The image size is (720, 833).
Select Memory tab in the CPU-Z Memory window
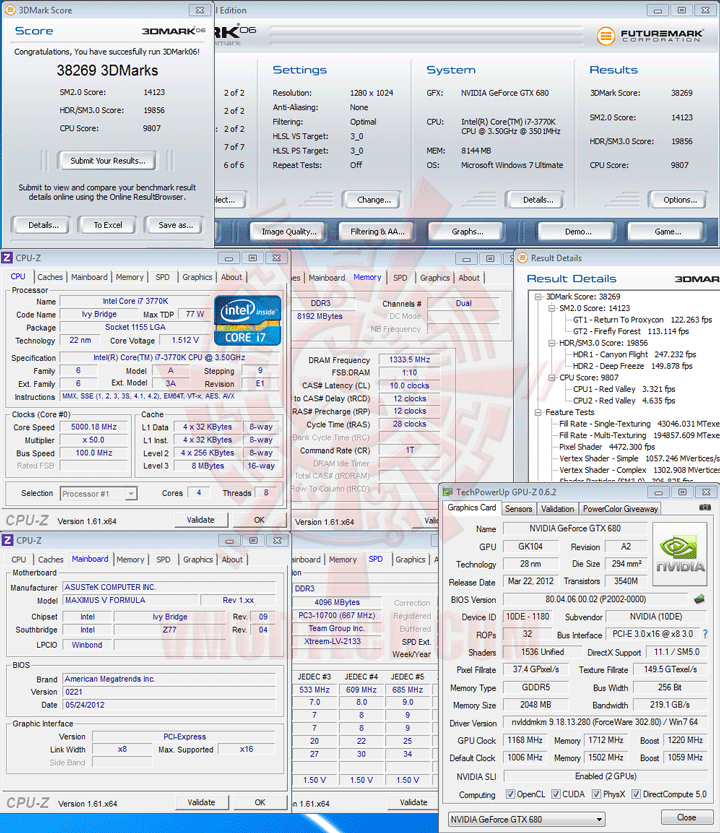pos(367,277)
